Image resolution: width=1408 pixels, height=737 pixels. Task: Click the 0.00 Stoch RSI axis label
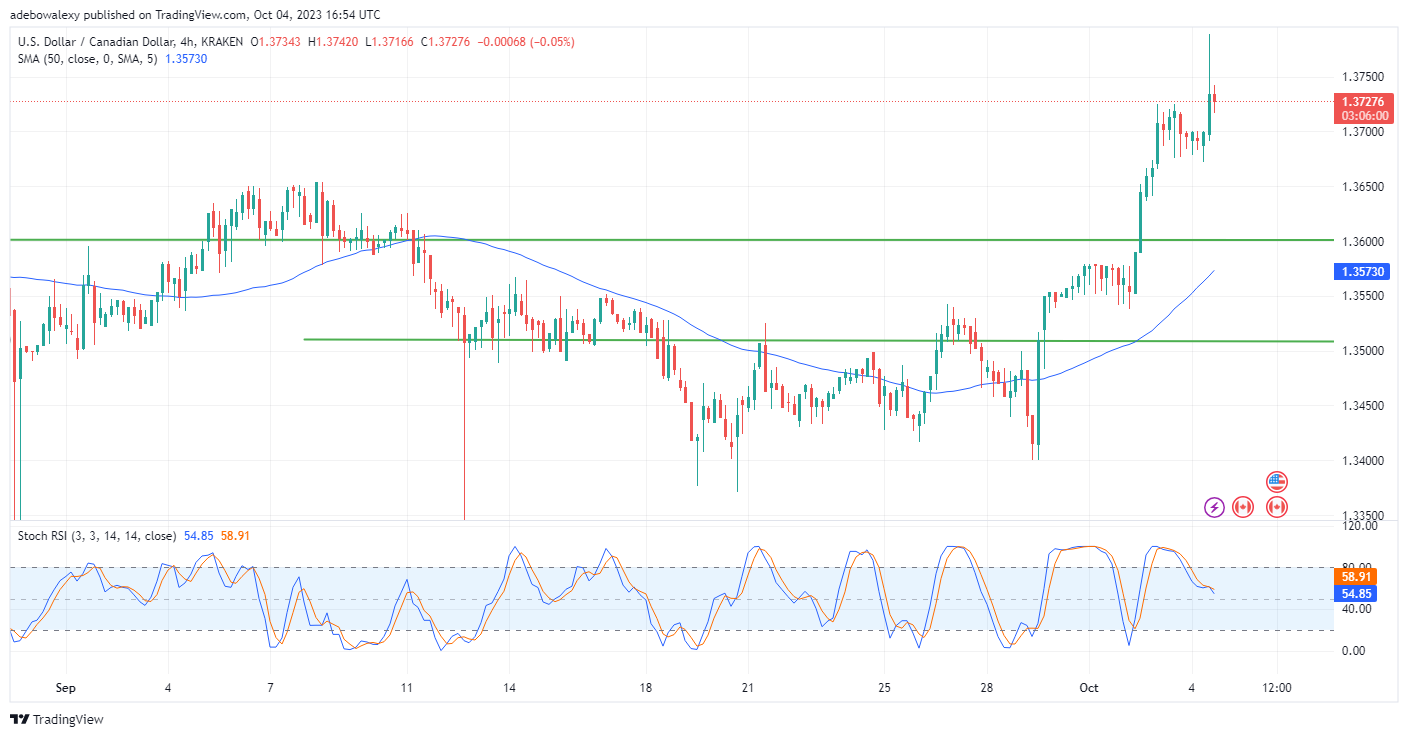1352,651
